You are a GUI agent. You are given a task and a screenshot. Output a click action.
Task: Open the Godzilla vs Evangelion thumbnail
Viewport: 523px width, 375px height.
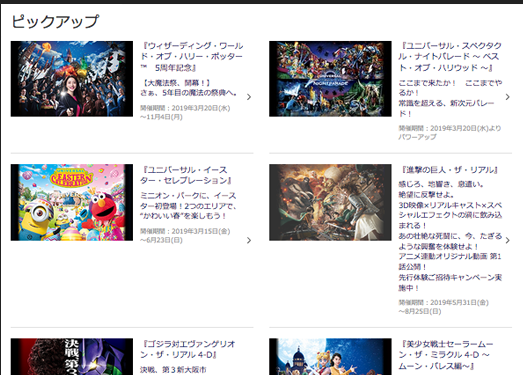click(72, 357)
